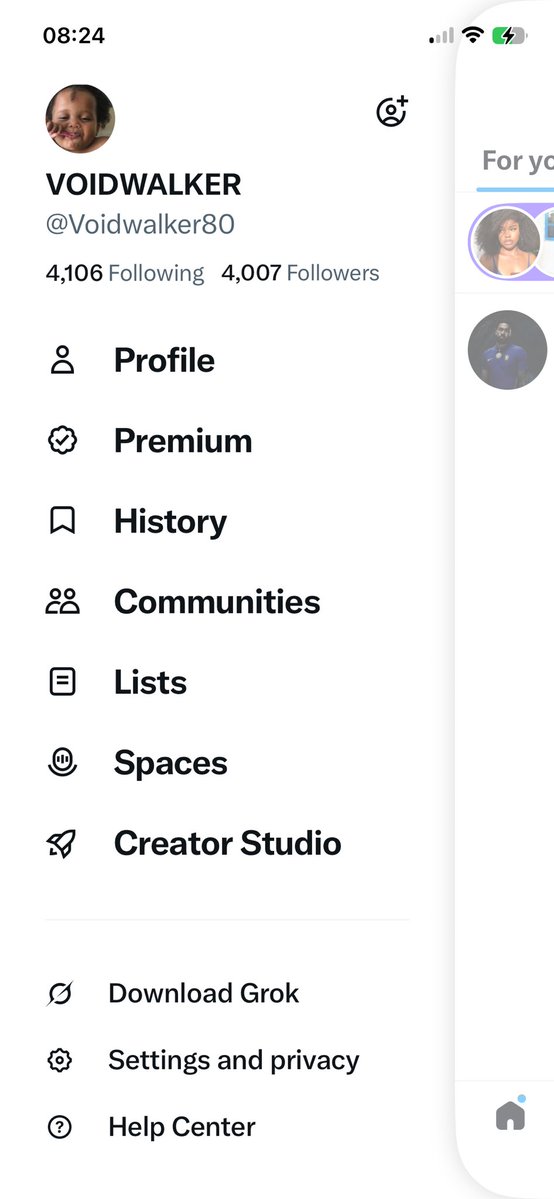Screen dimensions: 554x1199
Task: Tap the Help Center question mark icon
Action: coord(60,1127)
